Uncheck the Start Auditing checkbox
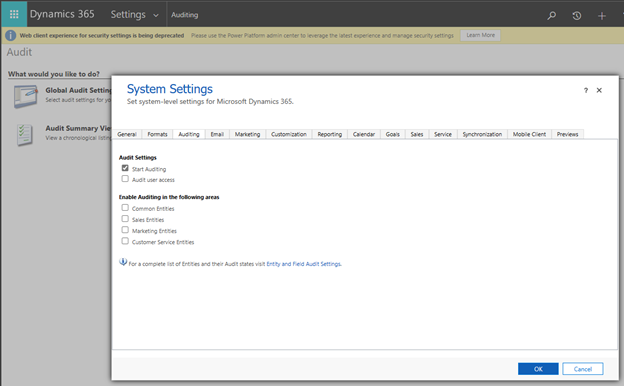Screen dimensions: 624x386 (x=125, y=168)
